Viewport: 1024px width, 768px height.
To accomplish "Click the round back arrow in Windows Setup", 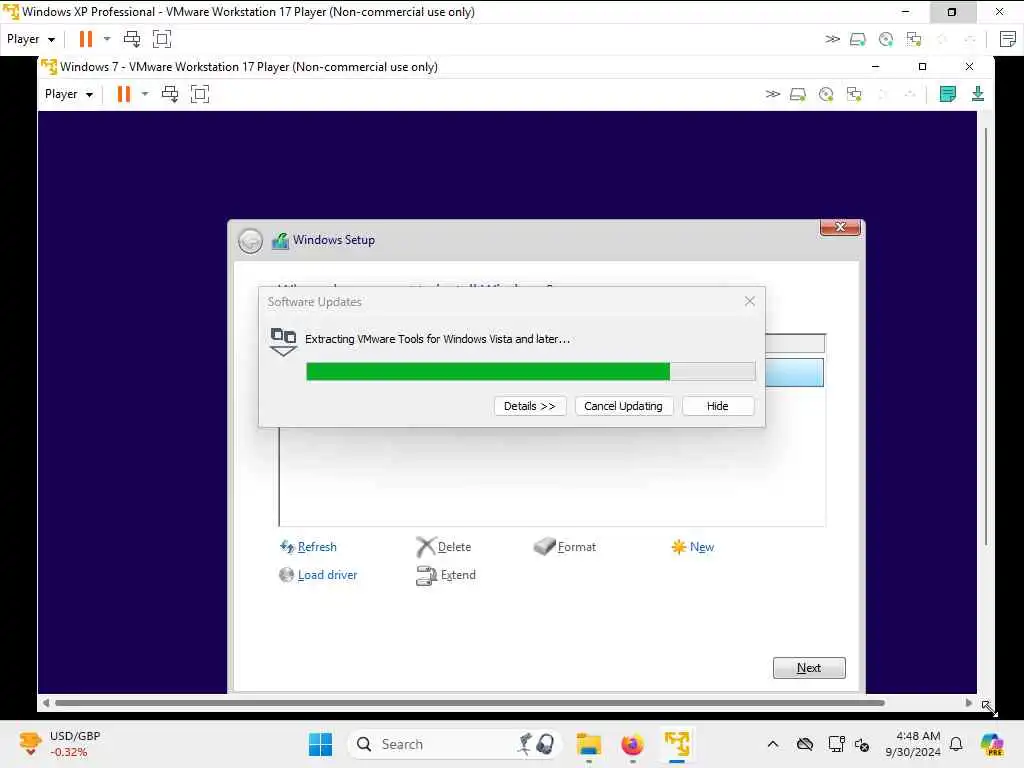I will coord(250,241).
